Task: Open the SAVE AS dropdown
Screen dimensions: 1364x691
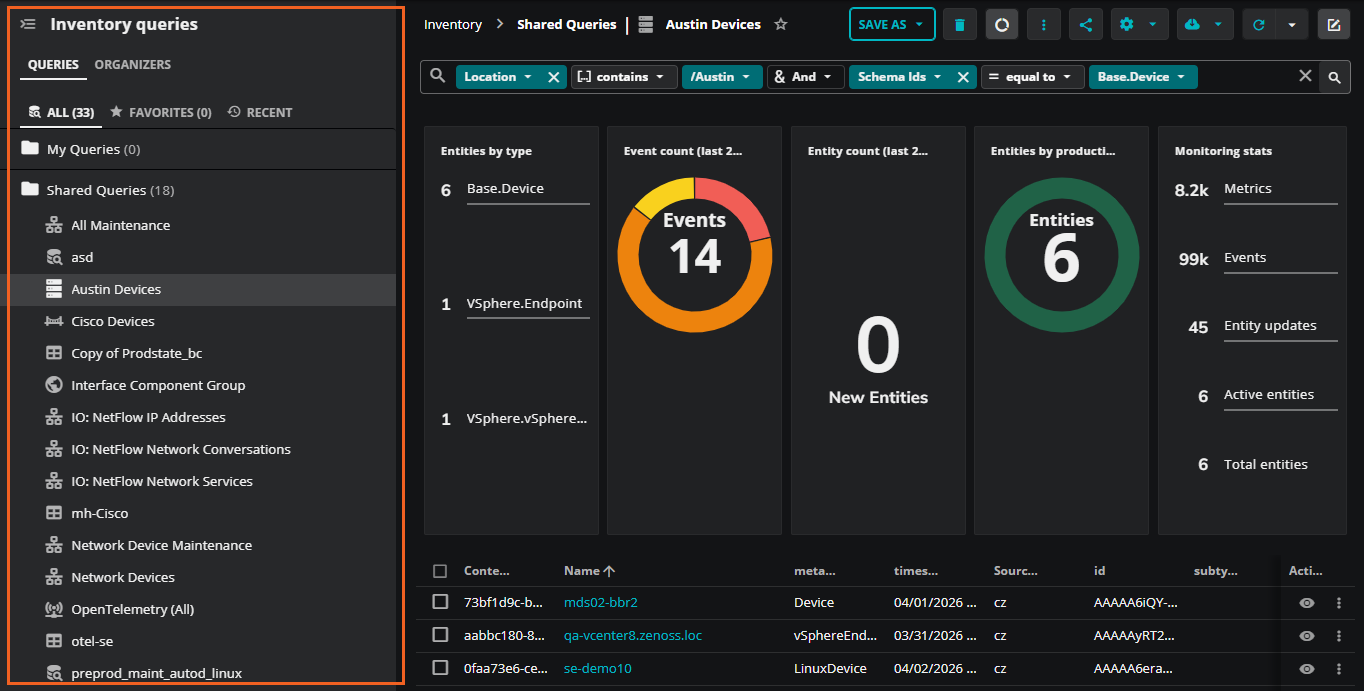Action: [891, 25]
